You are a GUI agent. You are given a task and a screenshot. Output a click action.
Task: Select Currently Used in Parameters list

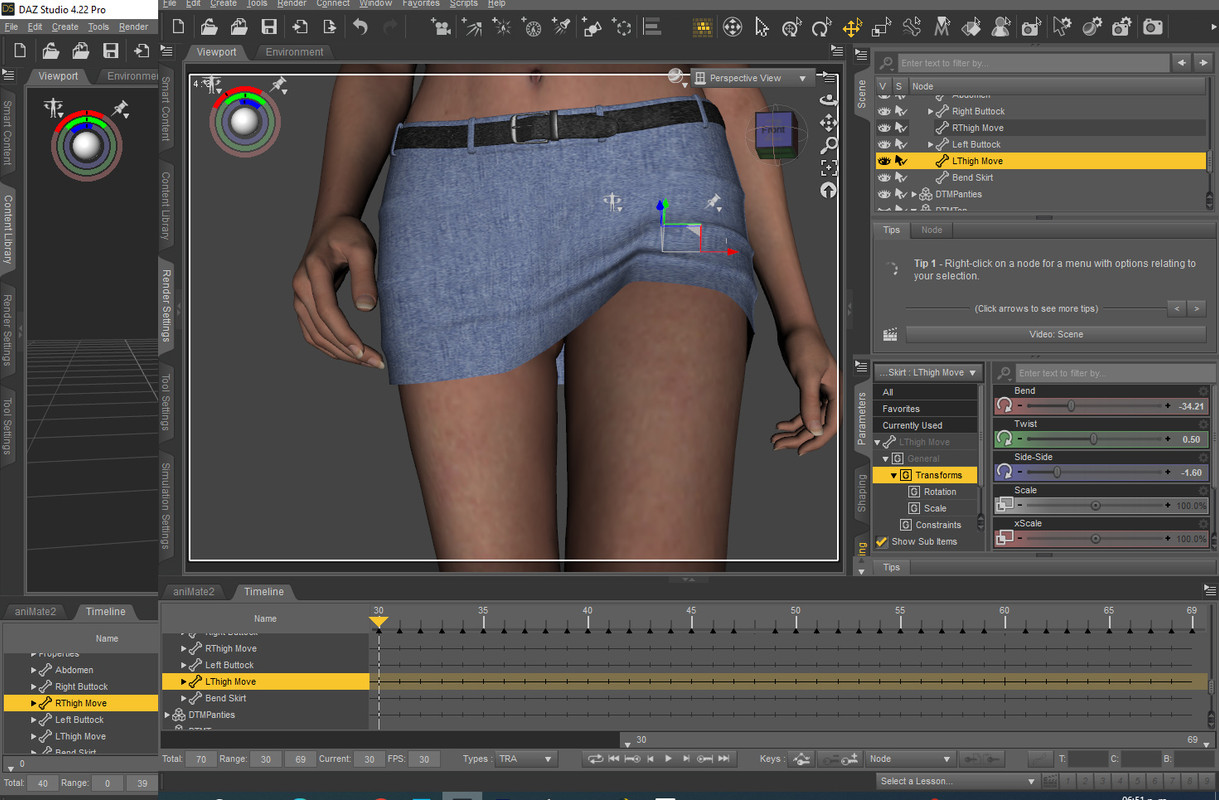pos(912,425)
